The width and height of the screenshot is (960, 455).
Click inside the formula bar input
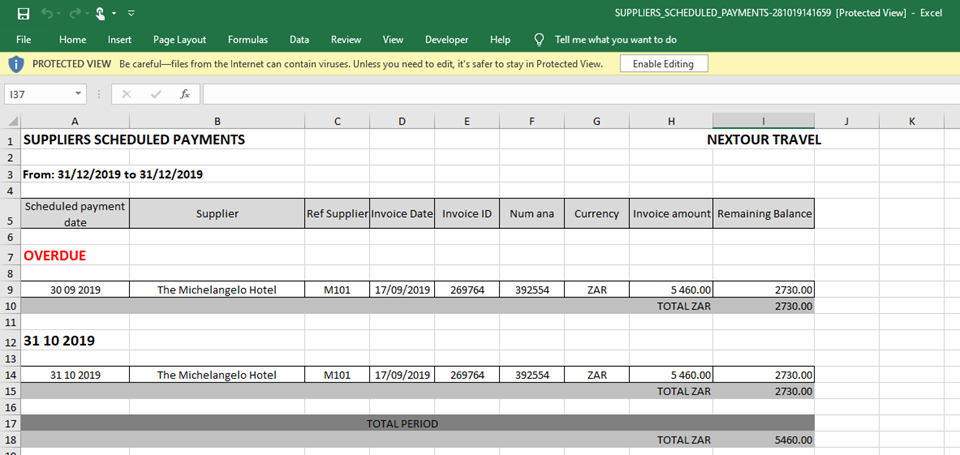pos(581,94)
